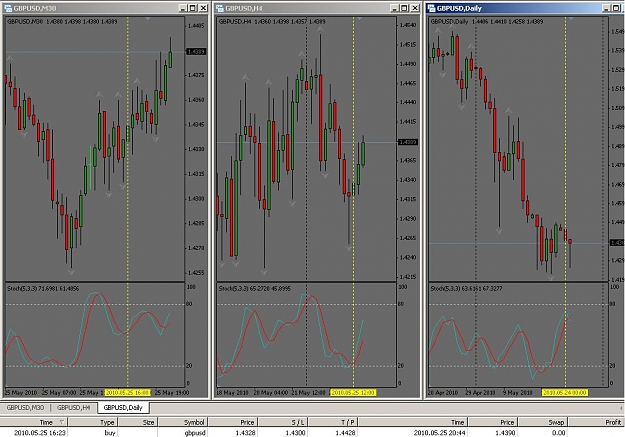Click the close time cell 2010.05.25 20:44

click(x=440, y=433)
